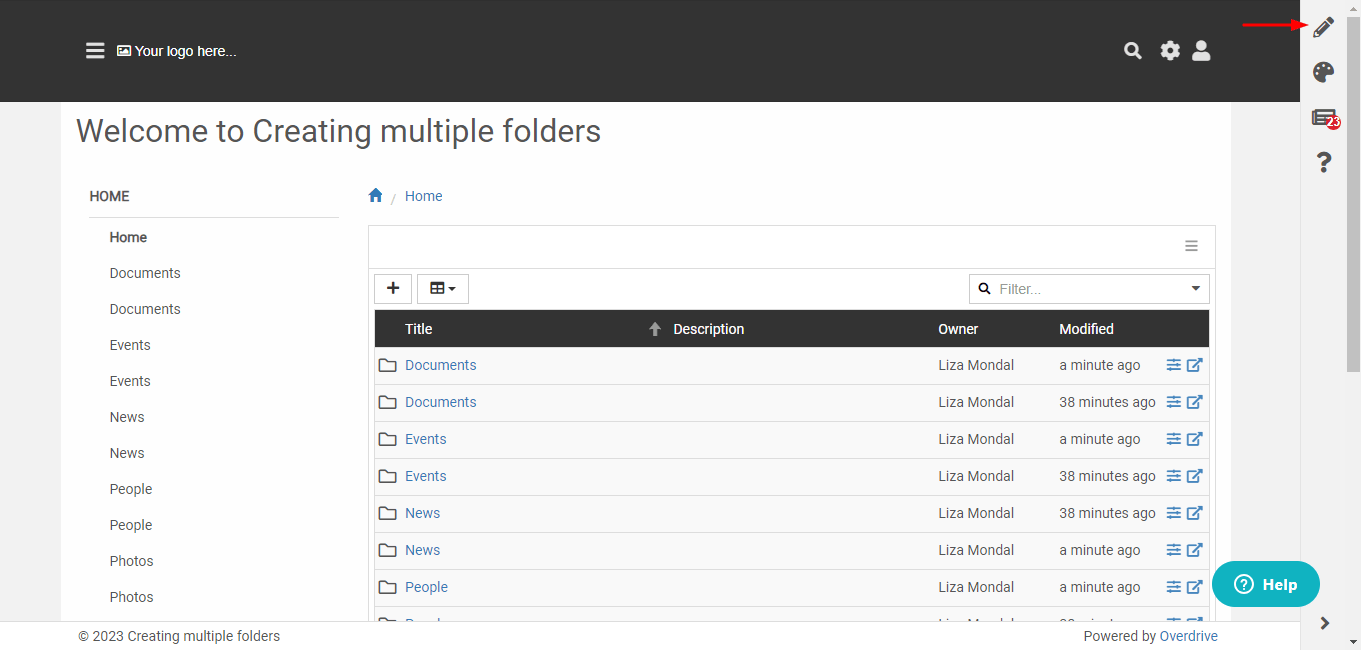Follow the Overdrive link in the footer
Screen dimensions: 1361x650
tap(1188, 635)
